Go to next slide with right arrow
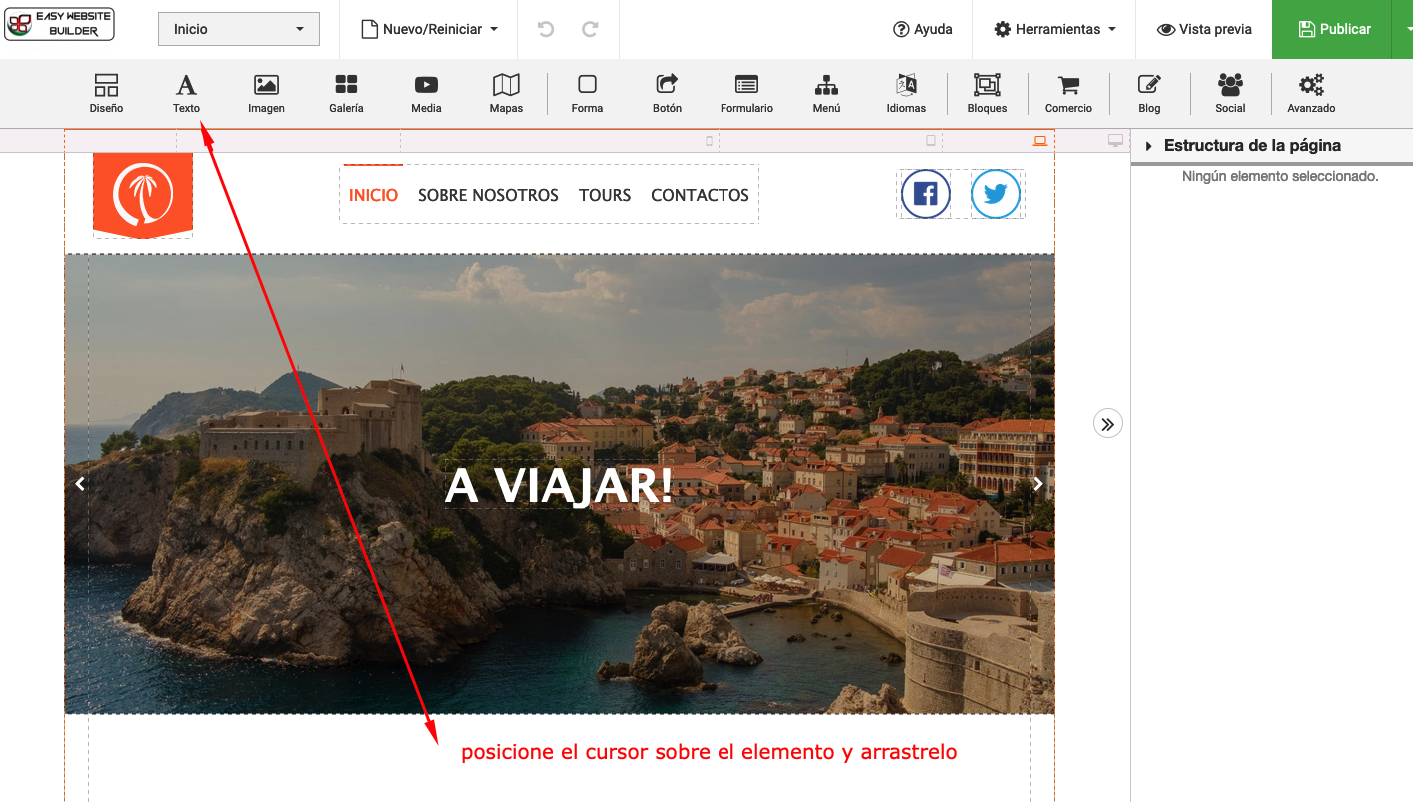The image size is (1413, 802). tap(1037, 484)
